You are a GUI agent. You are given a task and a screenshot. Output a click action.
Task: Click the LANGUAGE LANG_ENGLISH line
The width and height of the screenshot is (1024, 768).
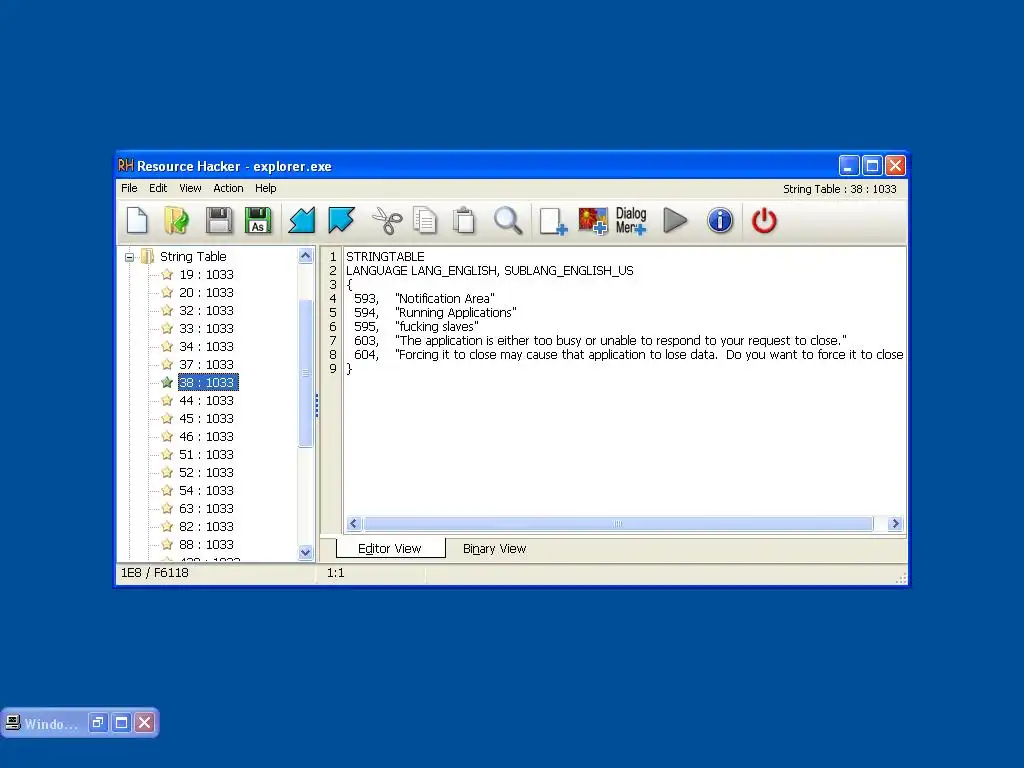click(x=490, y=270)
